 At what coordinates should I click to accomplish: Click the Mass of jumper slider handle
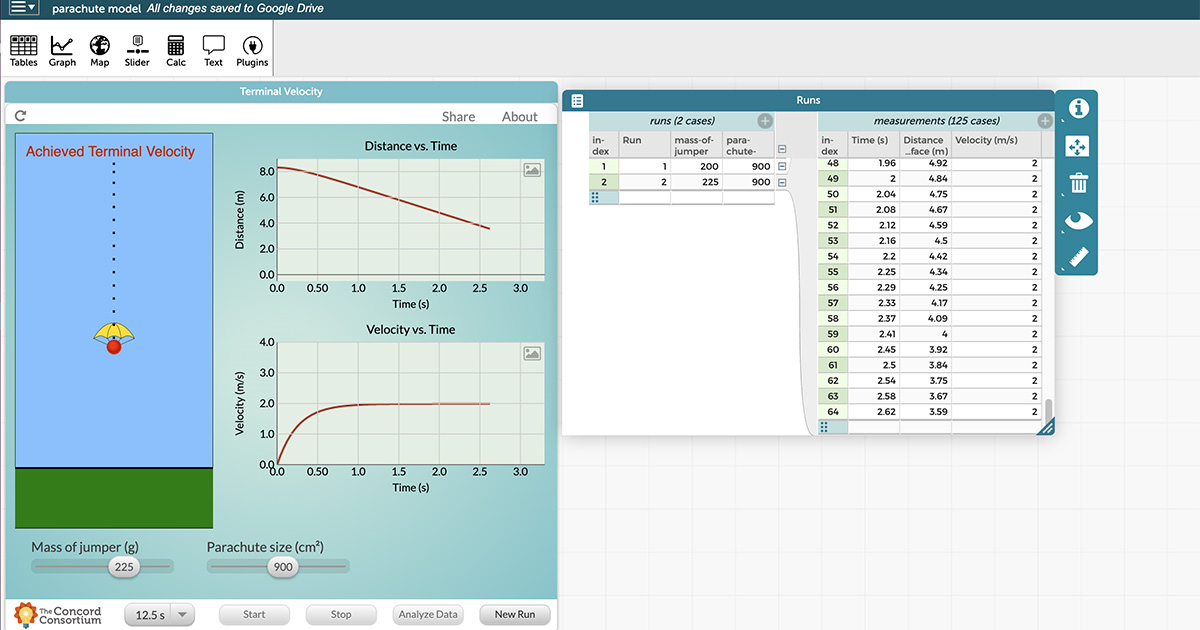(124, 567)
